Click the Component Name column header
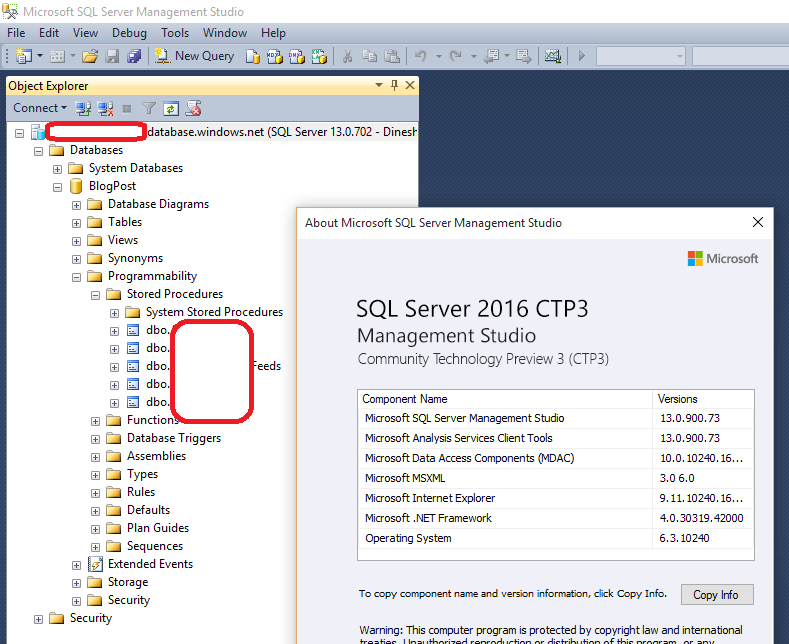This screenshot has width=789, height=644. pyautogui.click(x=505, y=399)
